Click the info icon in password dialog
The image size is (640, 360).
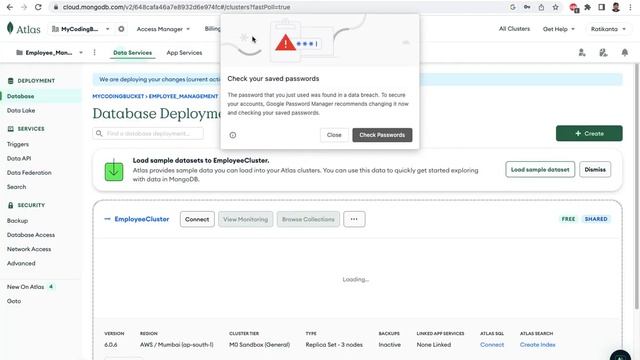tap(233, 135)
